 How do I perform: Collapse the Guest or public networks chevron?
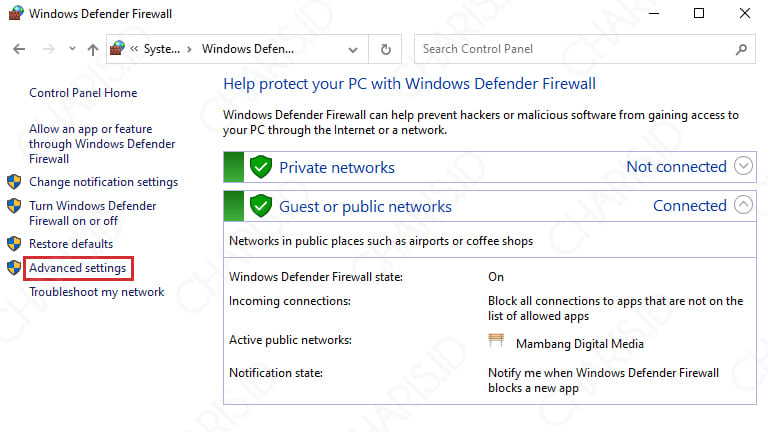pos(743,205)
